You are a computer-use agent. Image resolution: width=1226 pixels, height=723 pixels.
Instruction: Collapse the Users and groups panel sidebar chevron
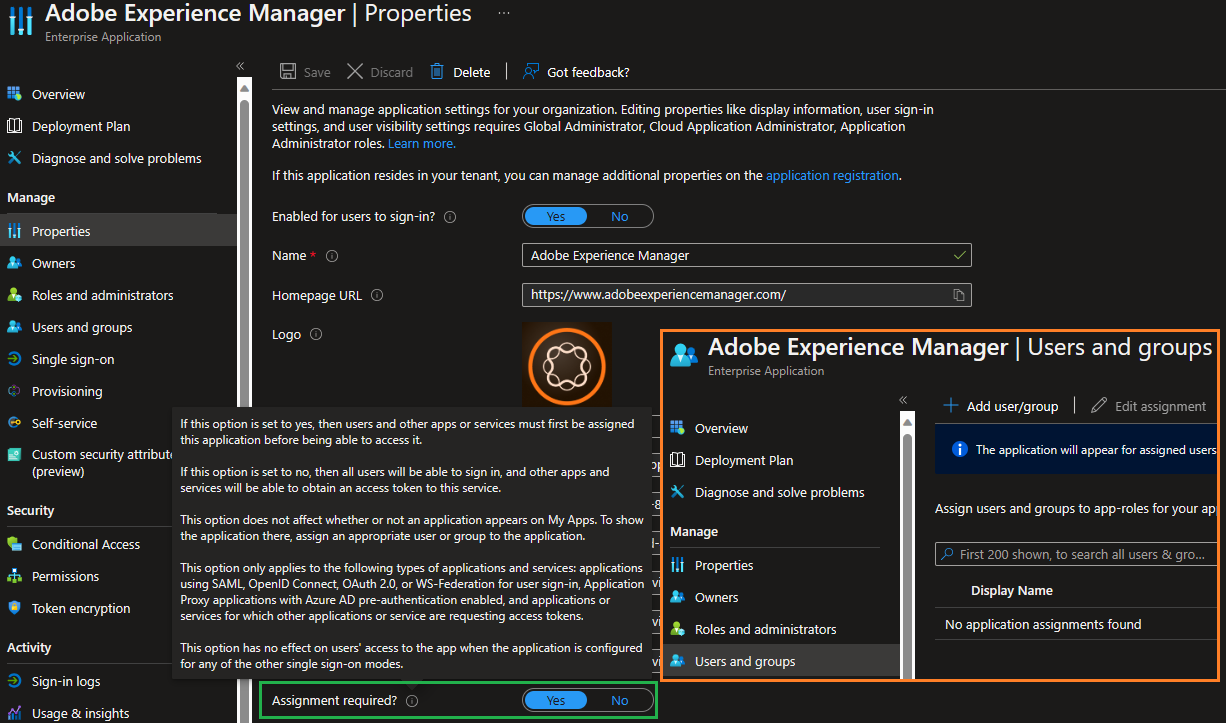[x=903, y=400]
